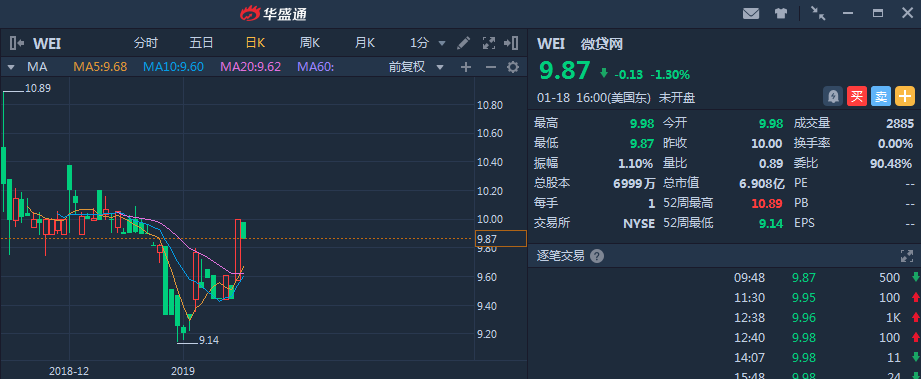921x379 pixels.
Task: Click the 今开 value 9.98
Action: pos(771,123)
